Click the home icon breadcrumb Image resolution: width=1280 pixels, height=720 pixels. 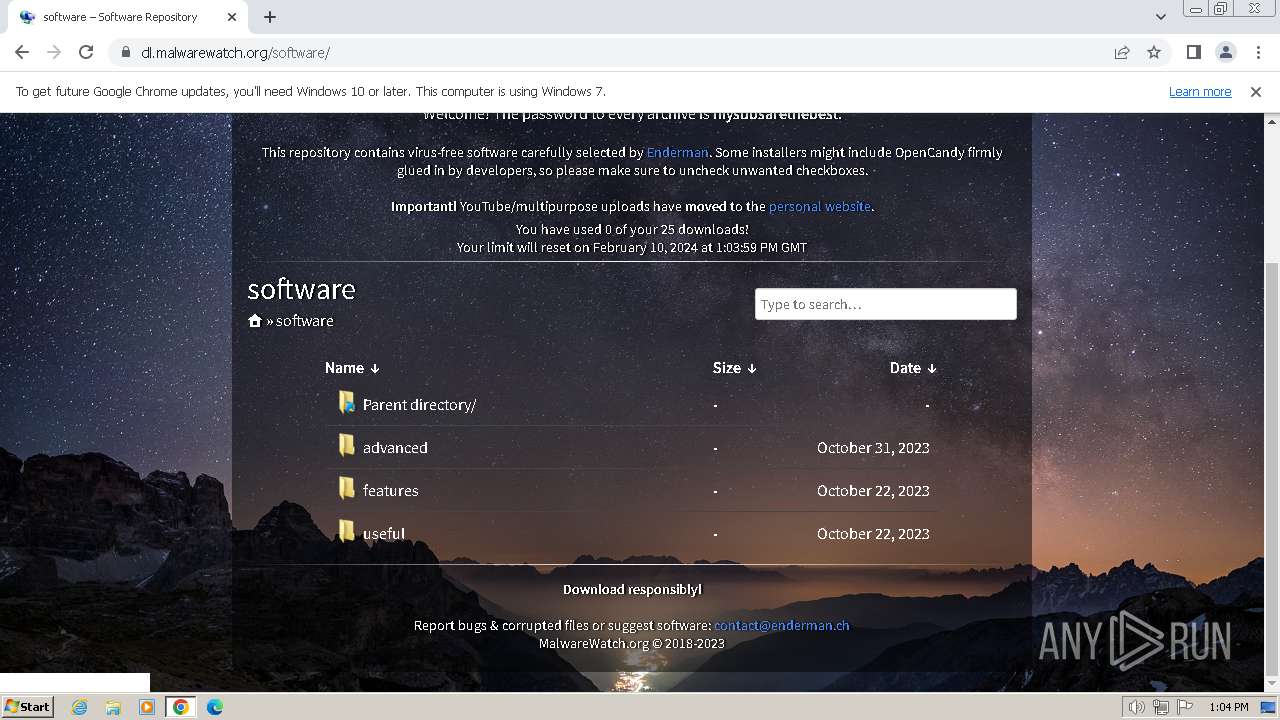(255, 320)
